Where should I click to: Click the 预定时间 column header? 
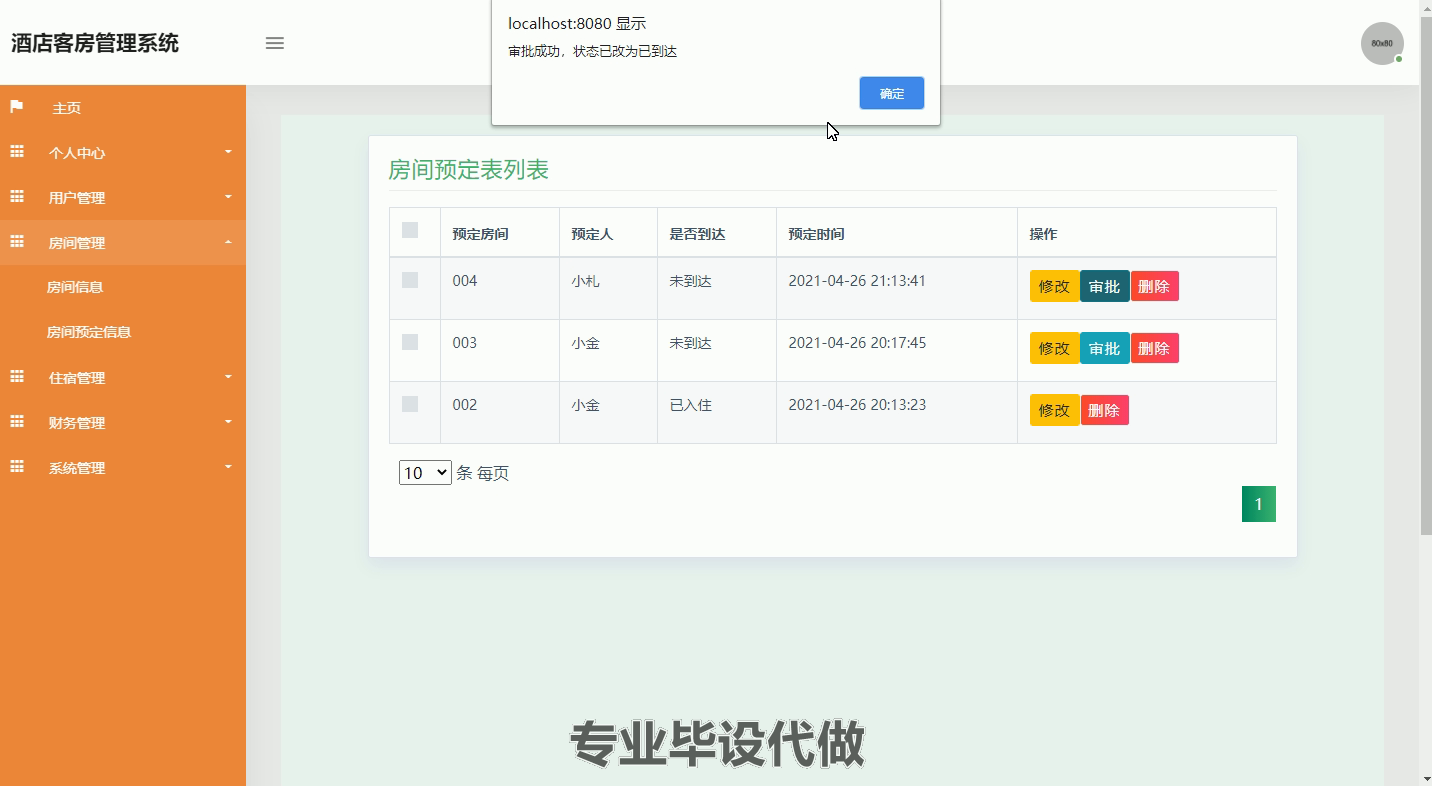click(816, 234)
